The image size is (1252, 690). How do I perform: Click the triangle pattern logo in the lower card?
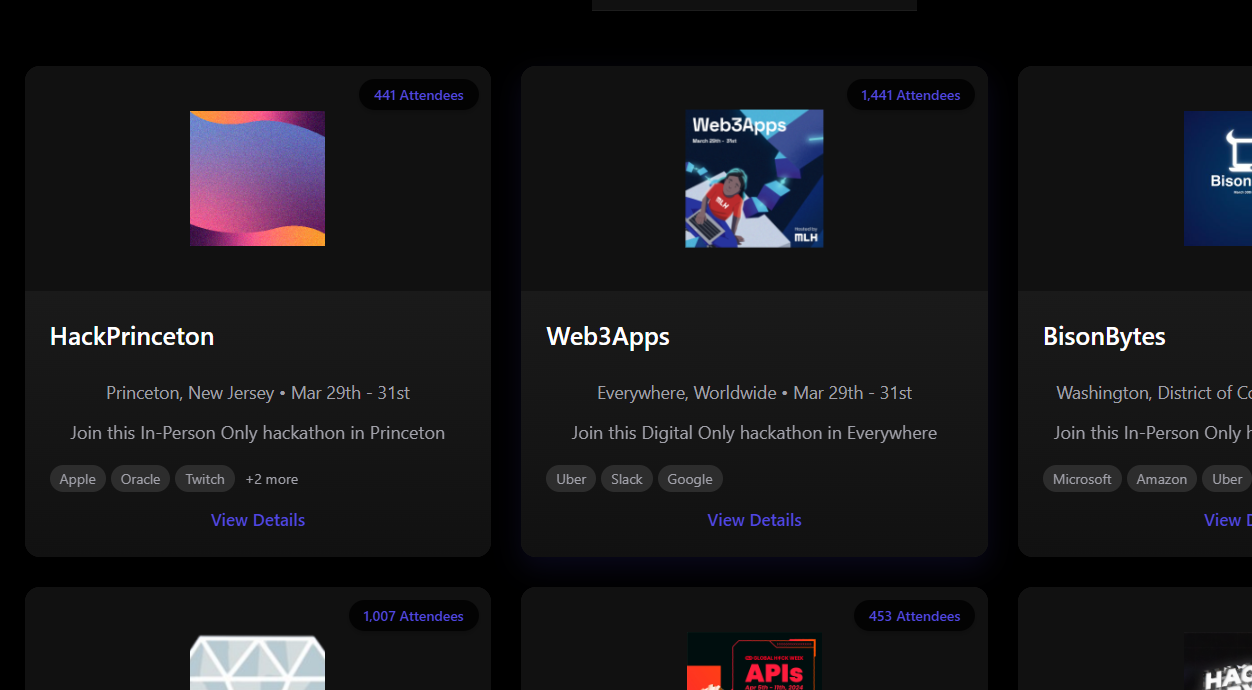click(x=257, y=662)
